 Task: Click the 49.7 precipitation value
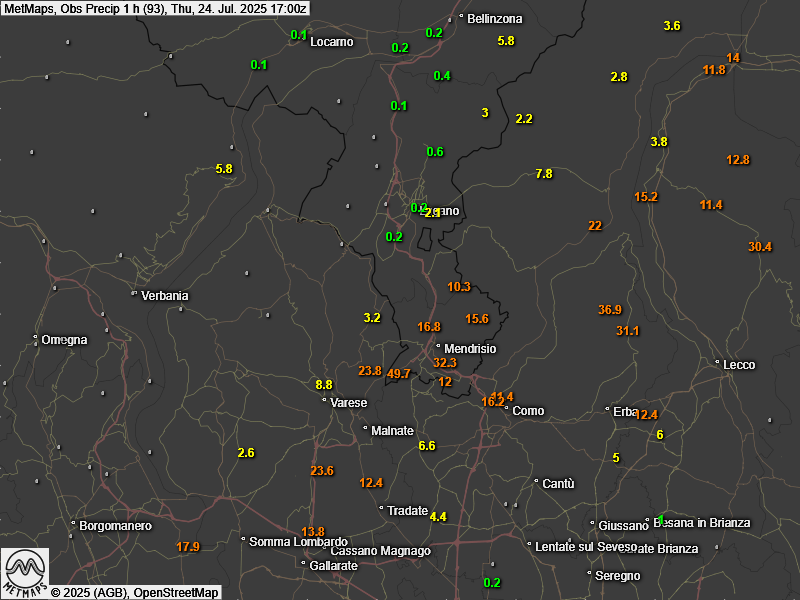coord(398,373)
